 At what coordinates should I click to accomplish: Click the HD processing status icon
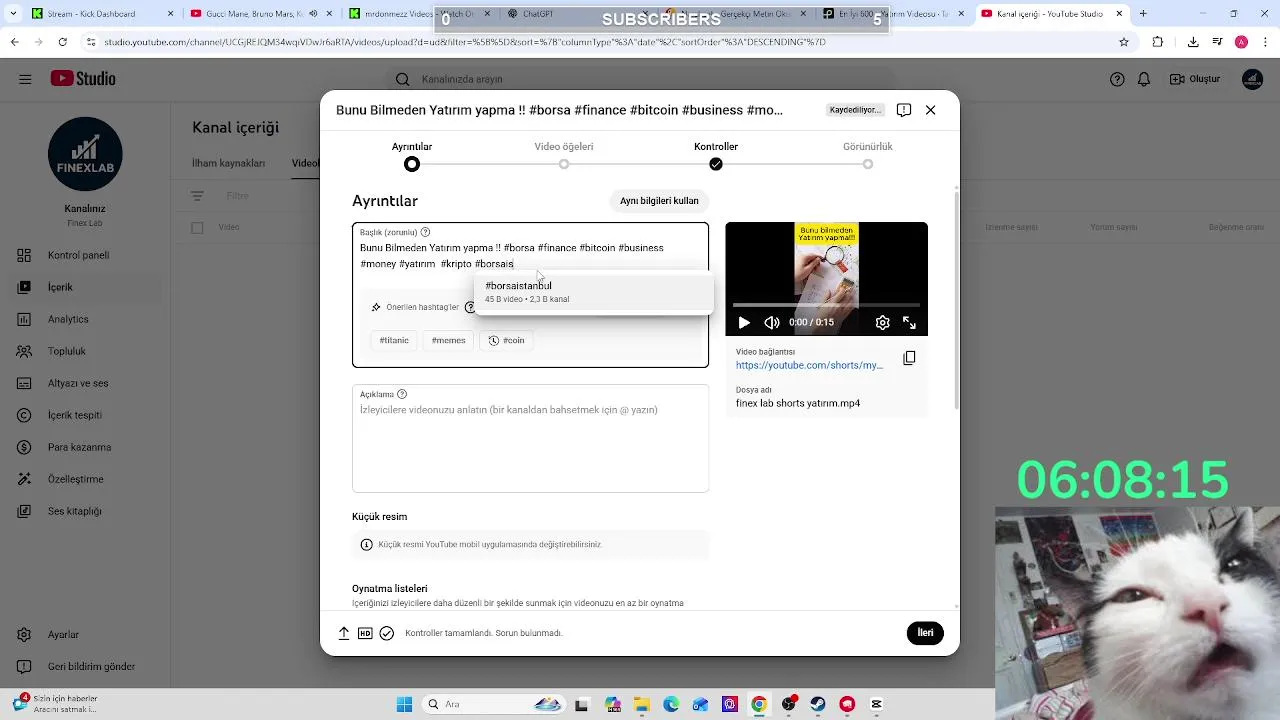pos(365,633)
